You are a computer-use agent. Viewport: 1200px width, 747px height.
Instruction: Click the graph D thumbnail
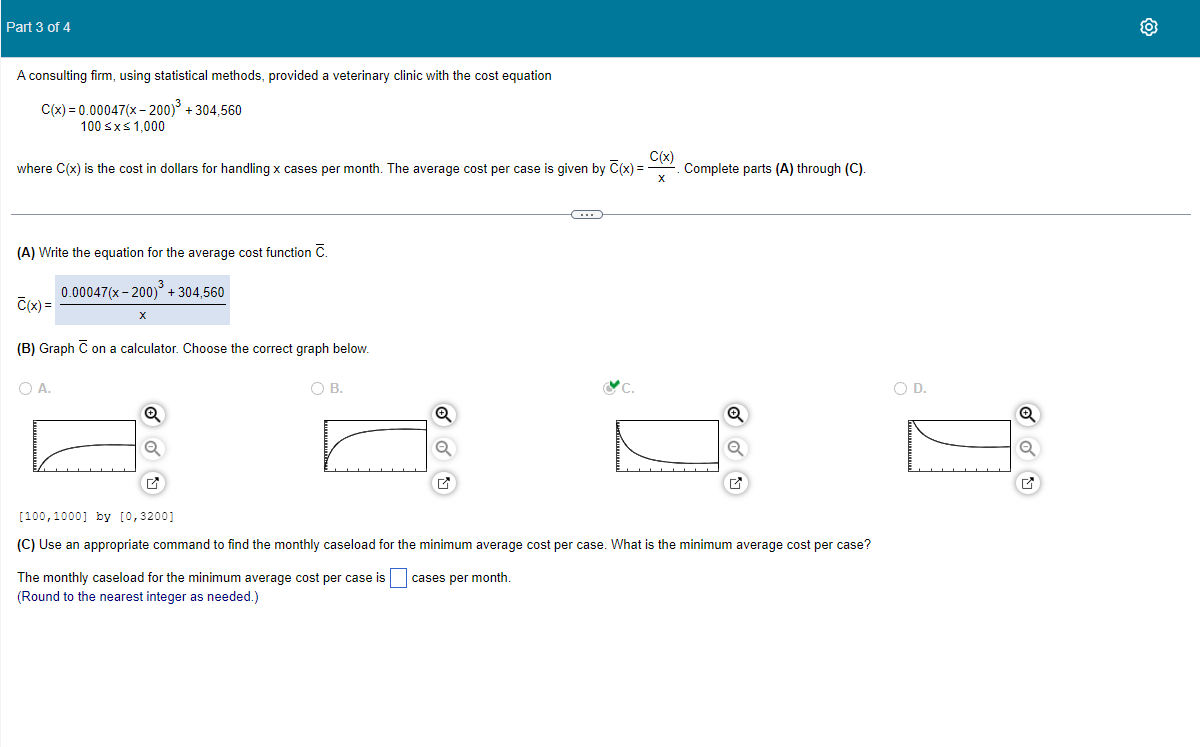[960, 445]
